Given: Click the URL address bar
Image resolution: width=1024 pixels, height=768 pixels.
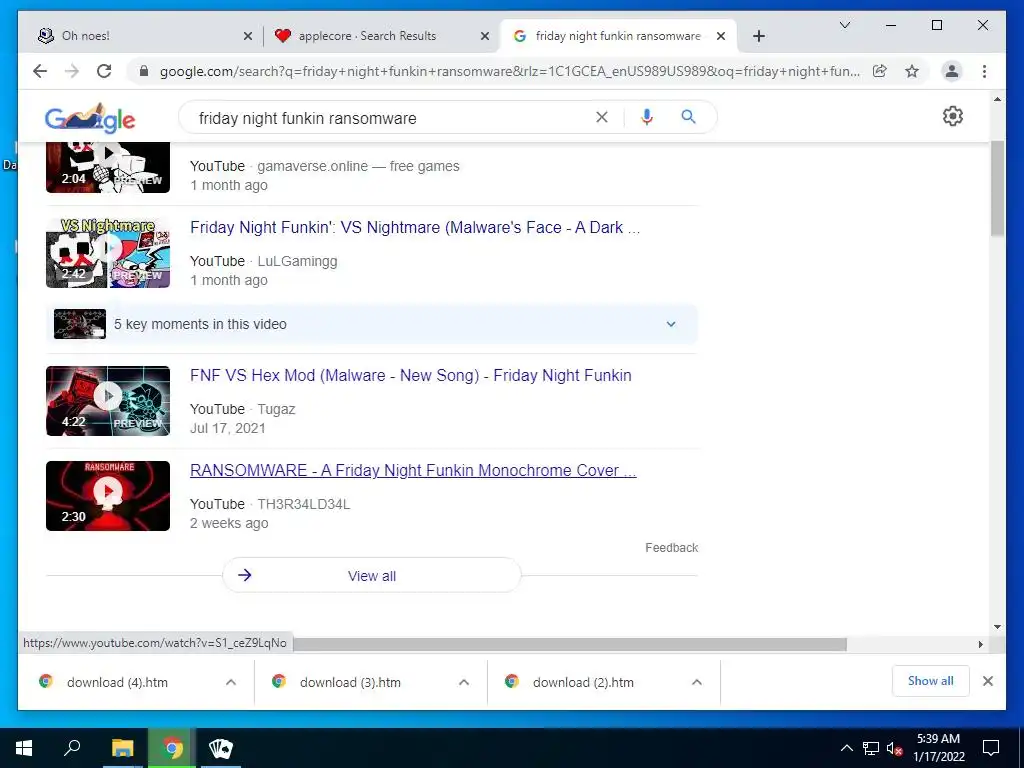Looking at the screenshot, I should (x=509, y=71).
